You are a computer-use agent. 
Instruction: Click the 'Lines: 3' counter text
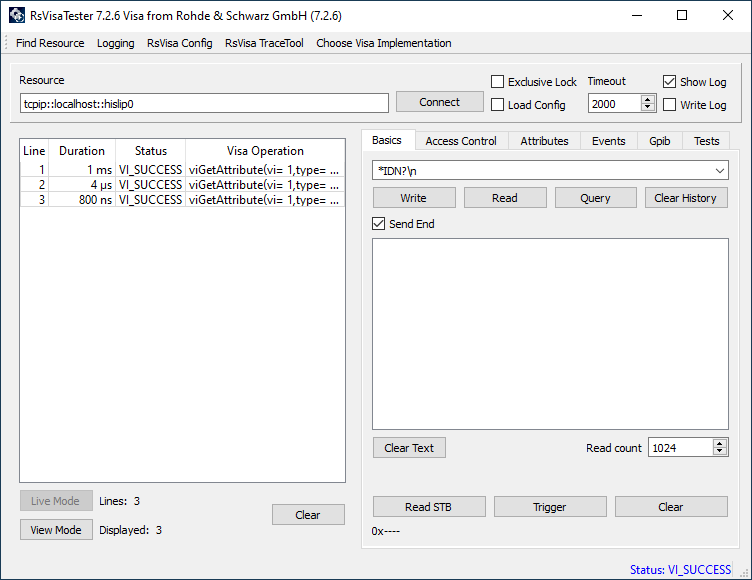click(119, 501)
